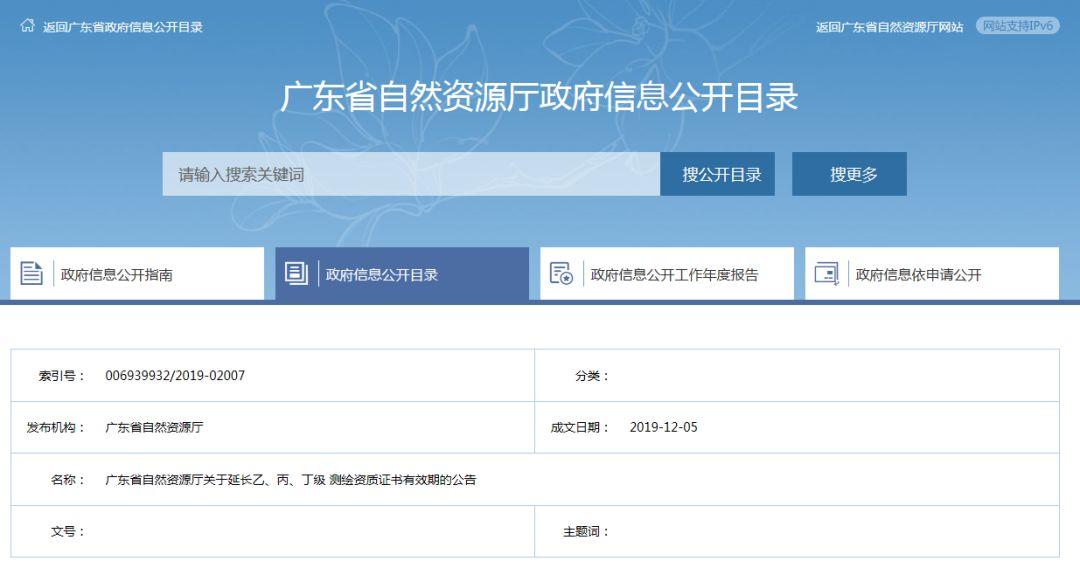Open 返回广东省政府信息公开目录 link
The image size is (1080, 568).
coord(123,27)
